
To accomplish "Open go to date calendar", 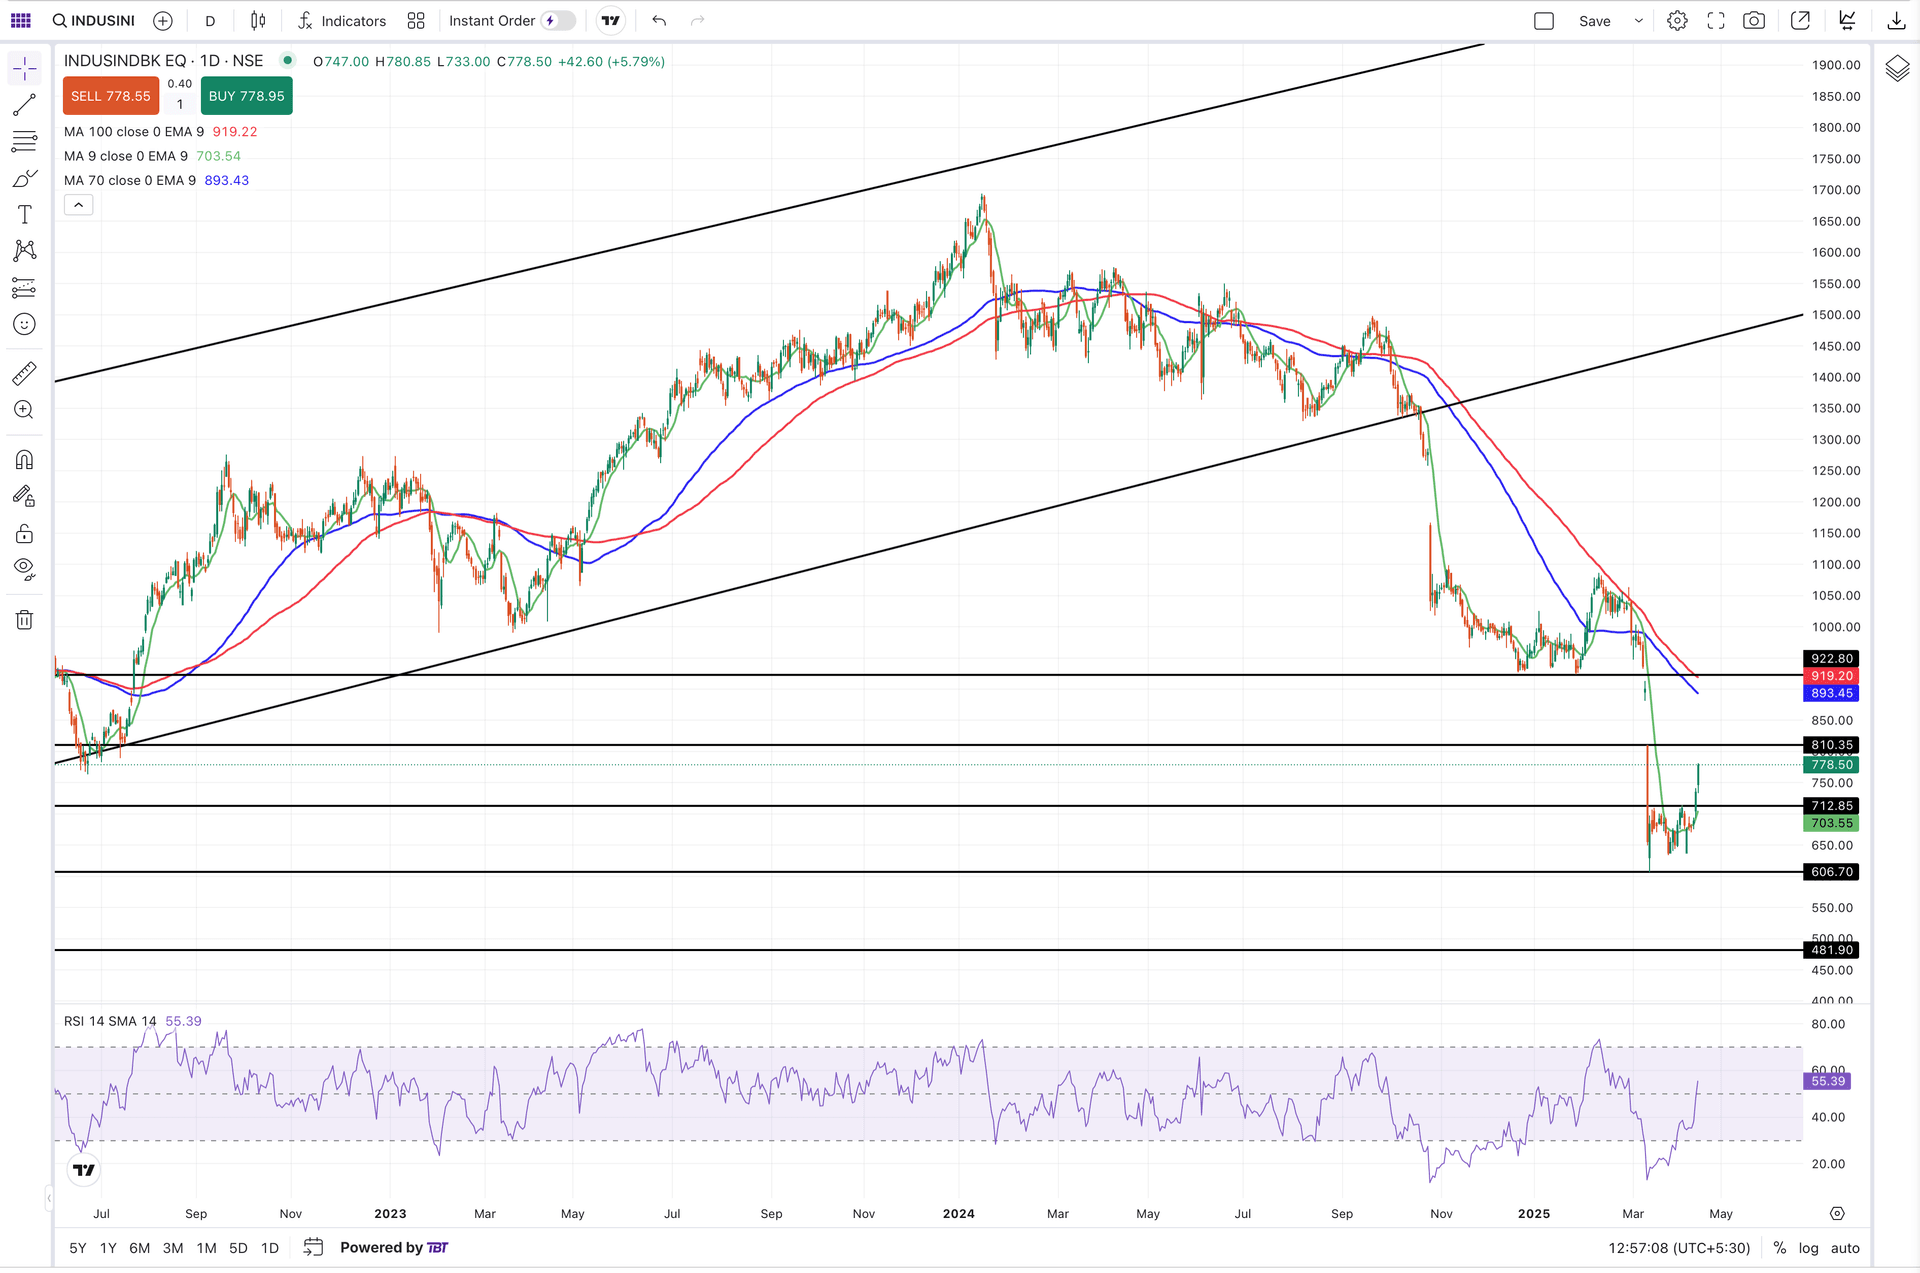I will click(x=313, y=1247).
